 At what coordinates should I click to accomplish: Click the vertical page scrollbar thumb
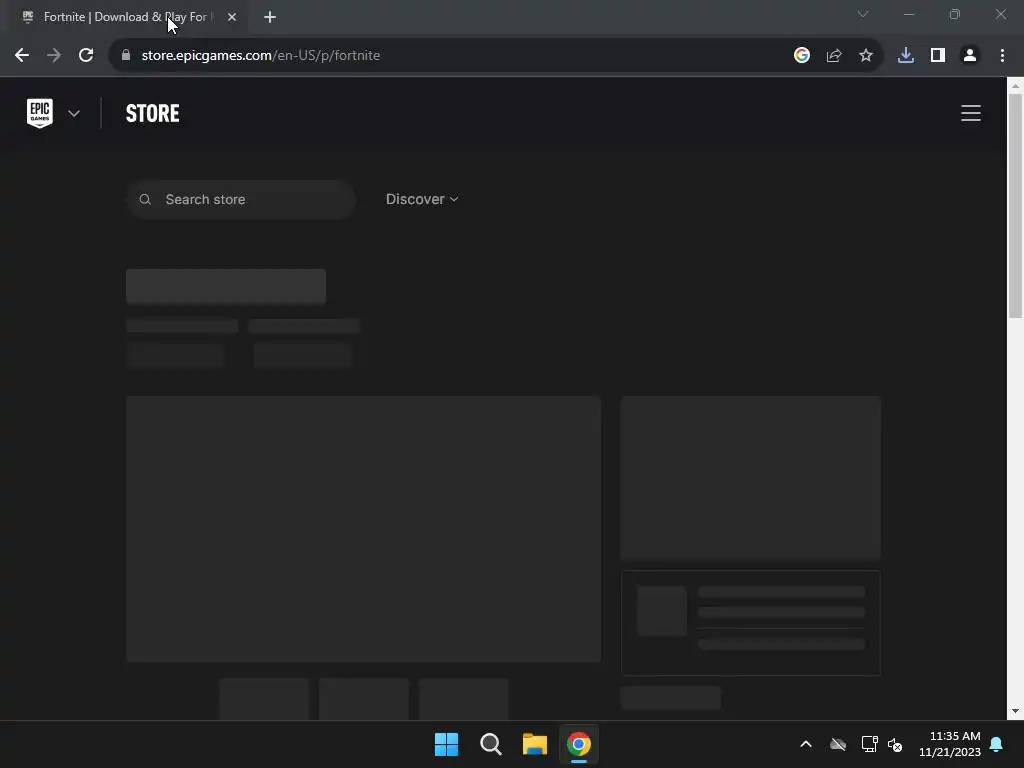pos(1015,206)
